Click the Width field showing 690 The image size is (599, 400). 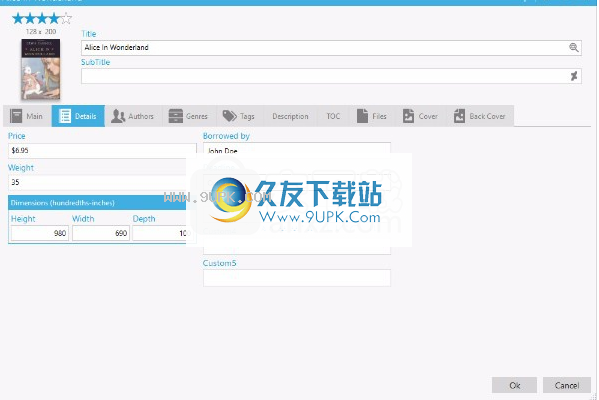101,233
